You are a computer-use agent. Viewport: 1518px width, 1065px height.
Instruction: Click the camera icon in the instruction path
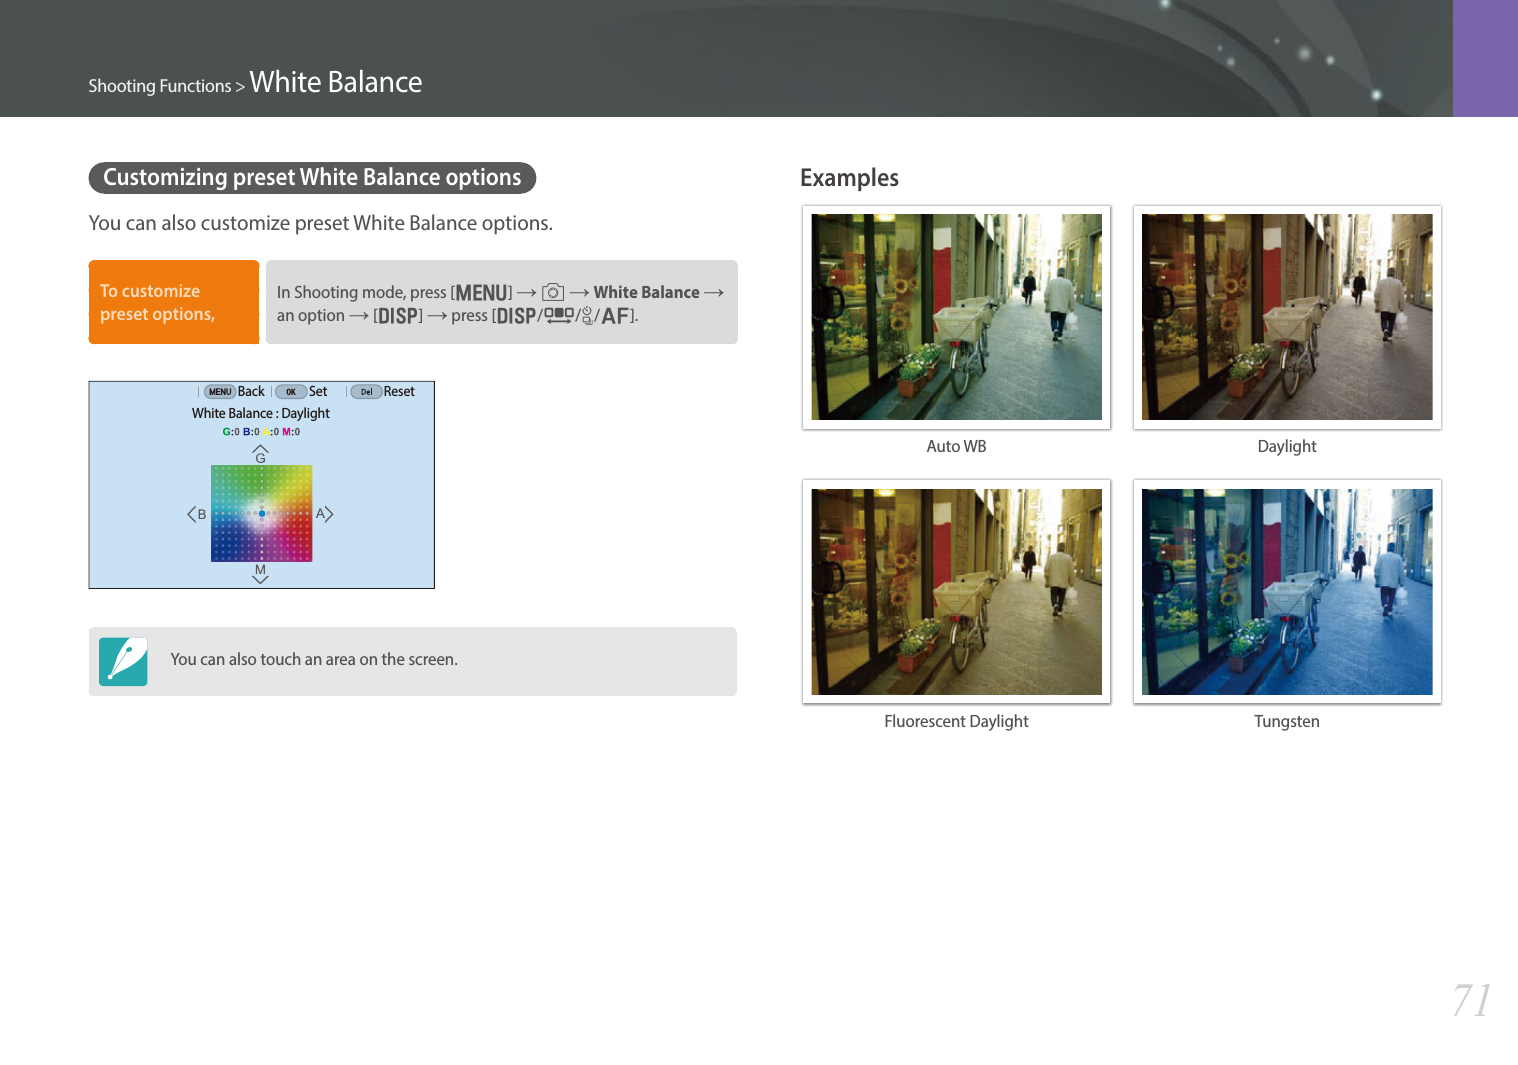[x=553, y=292]
